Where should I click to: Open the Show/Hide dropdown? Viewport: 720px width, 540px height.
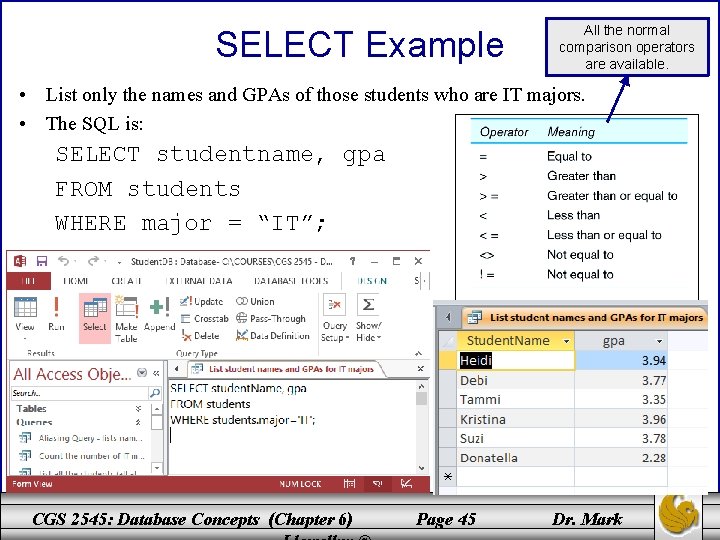[368, 318]
